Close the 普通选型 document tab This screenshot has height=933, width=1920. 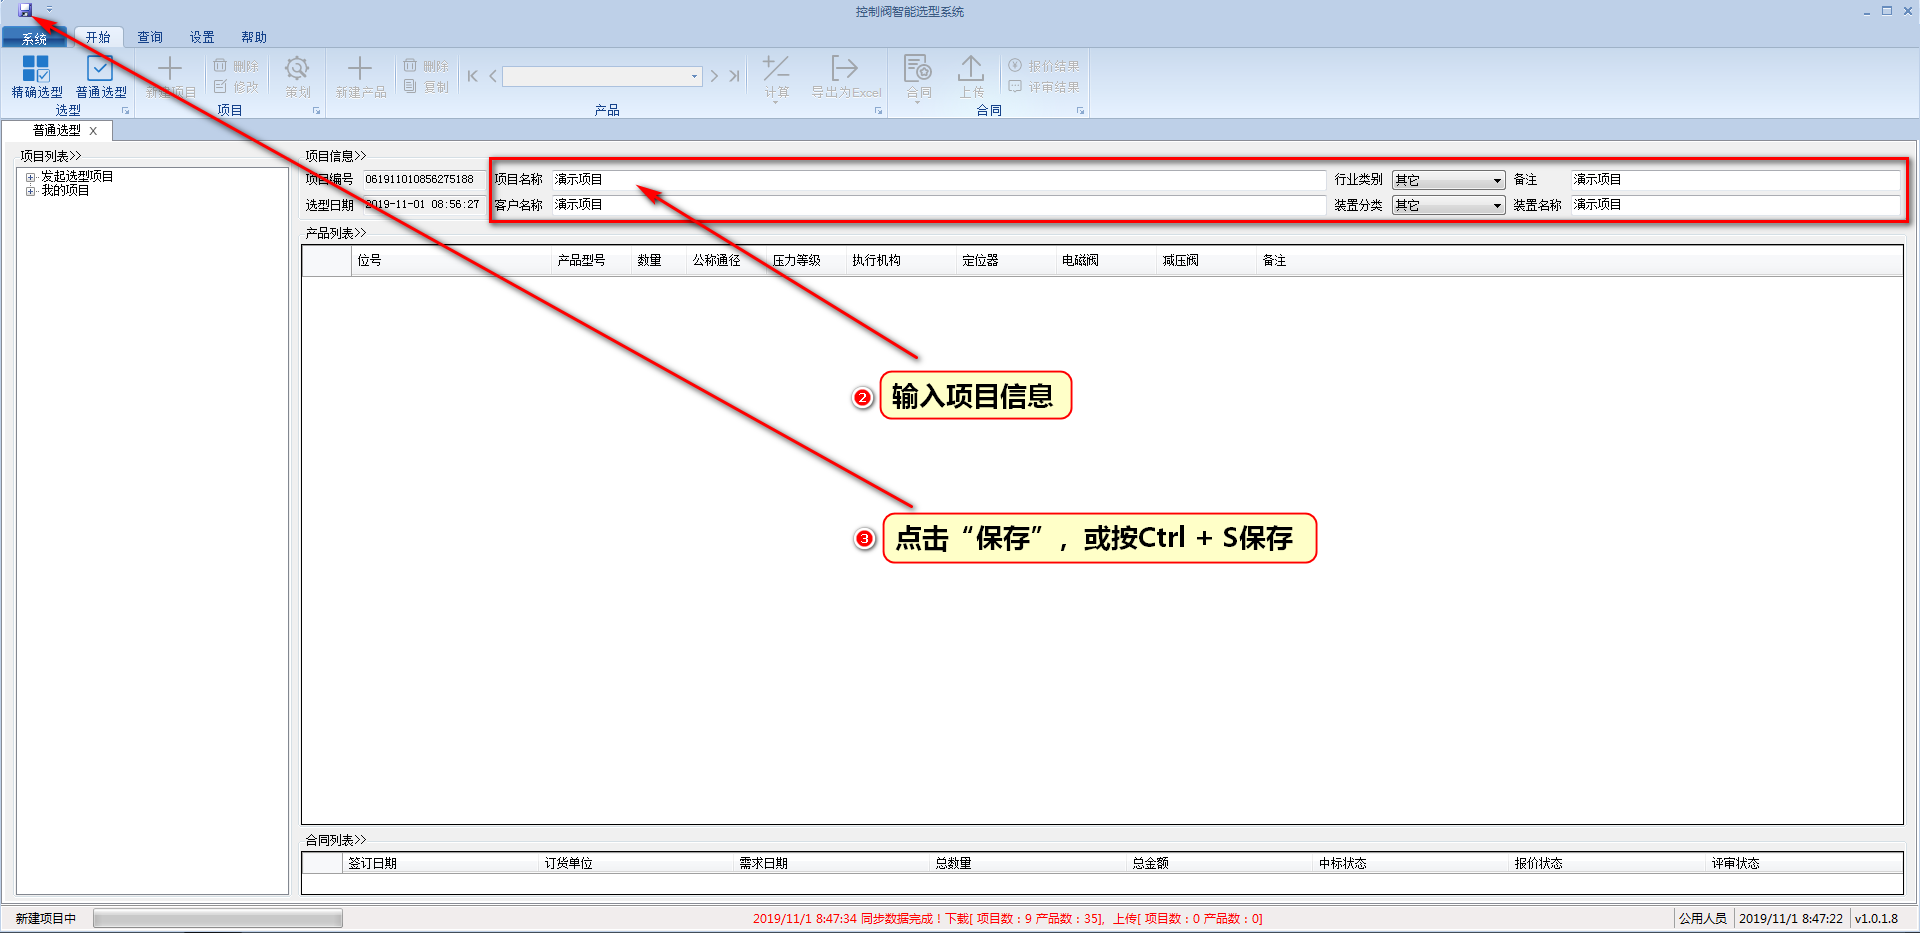93,131
